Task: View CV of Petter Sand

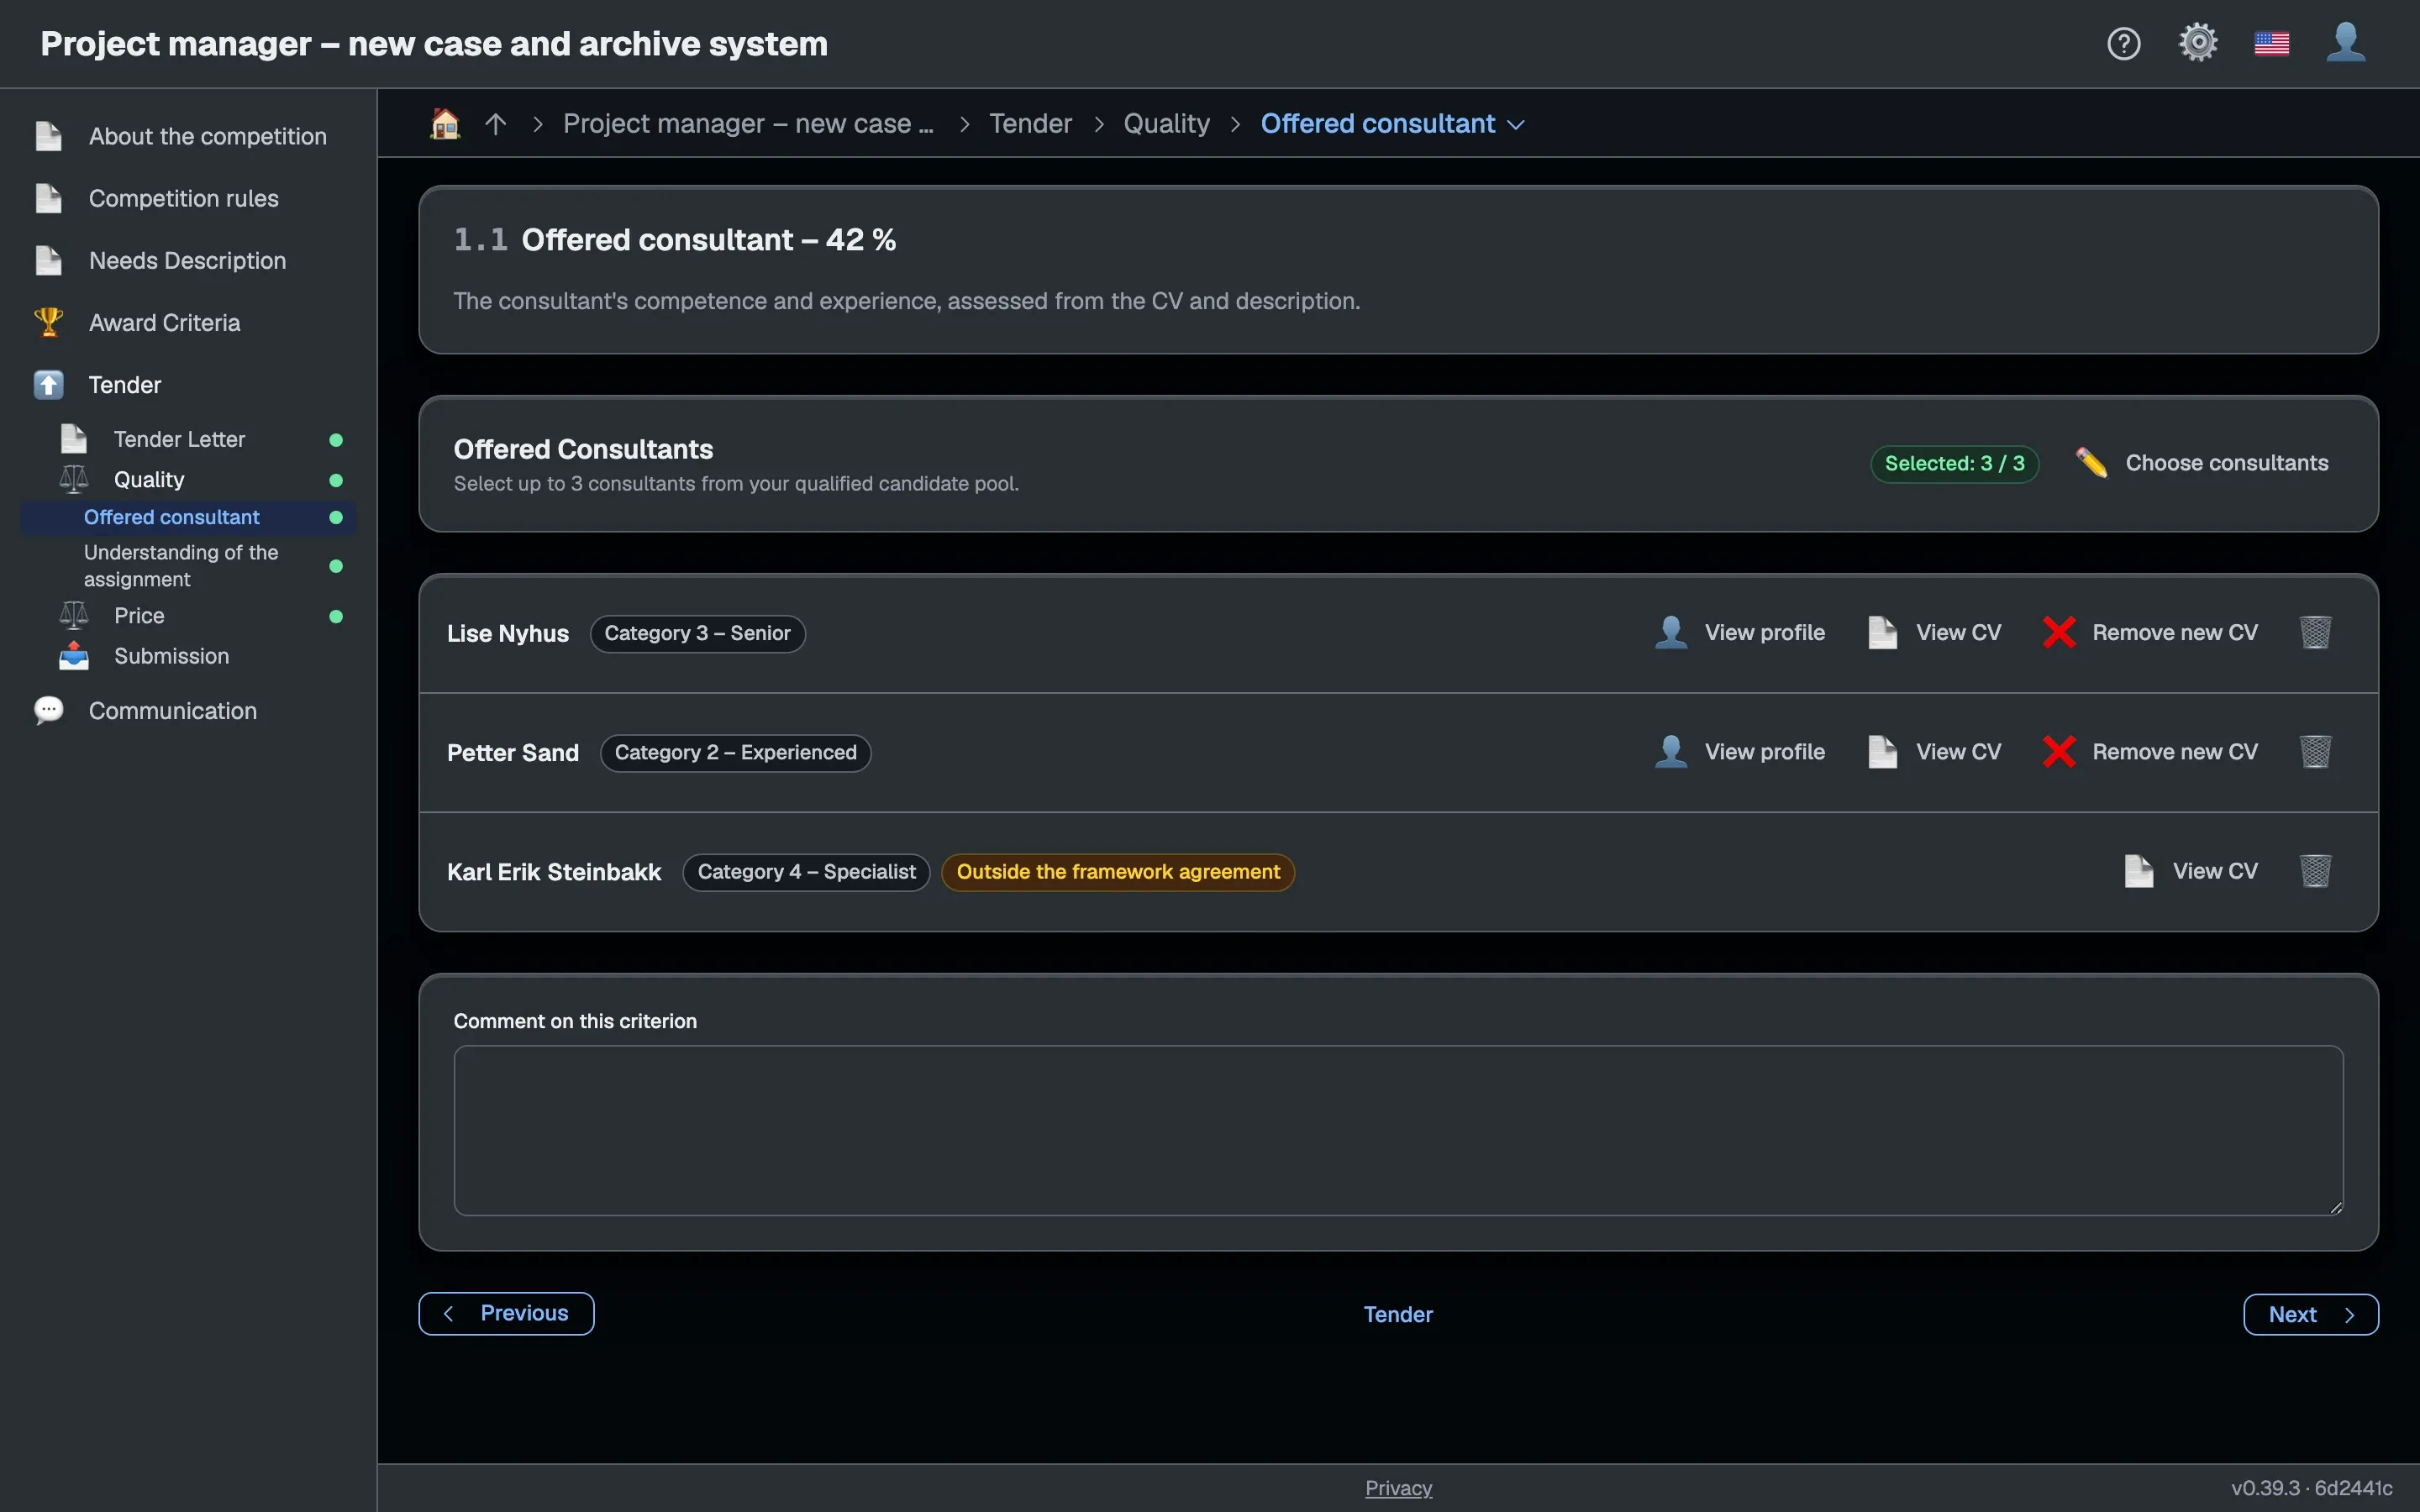Action: pyautogui.click(x=1934, y=752)
